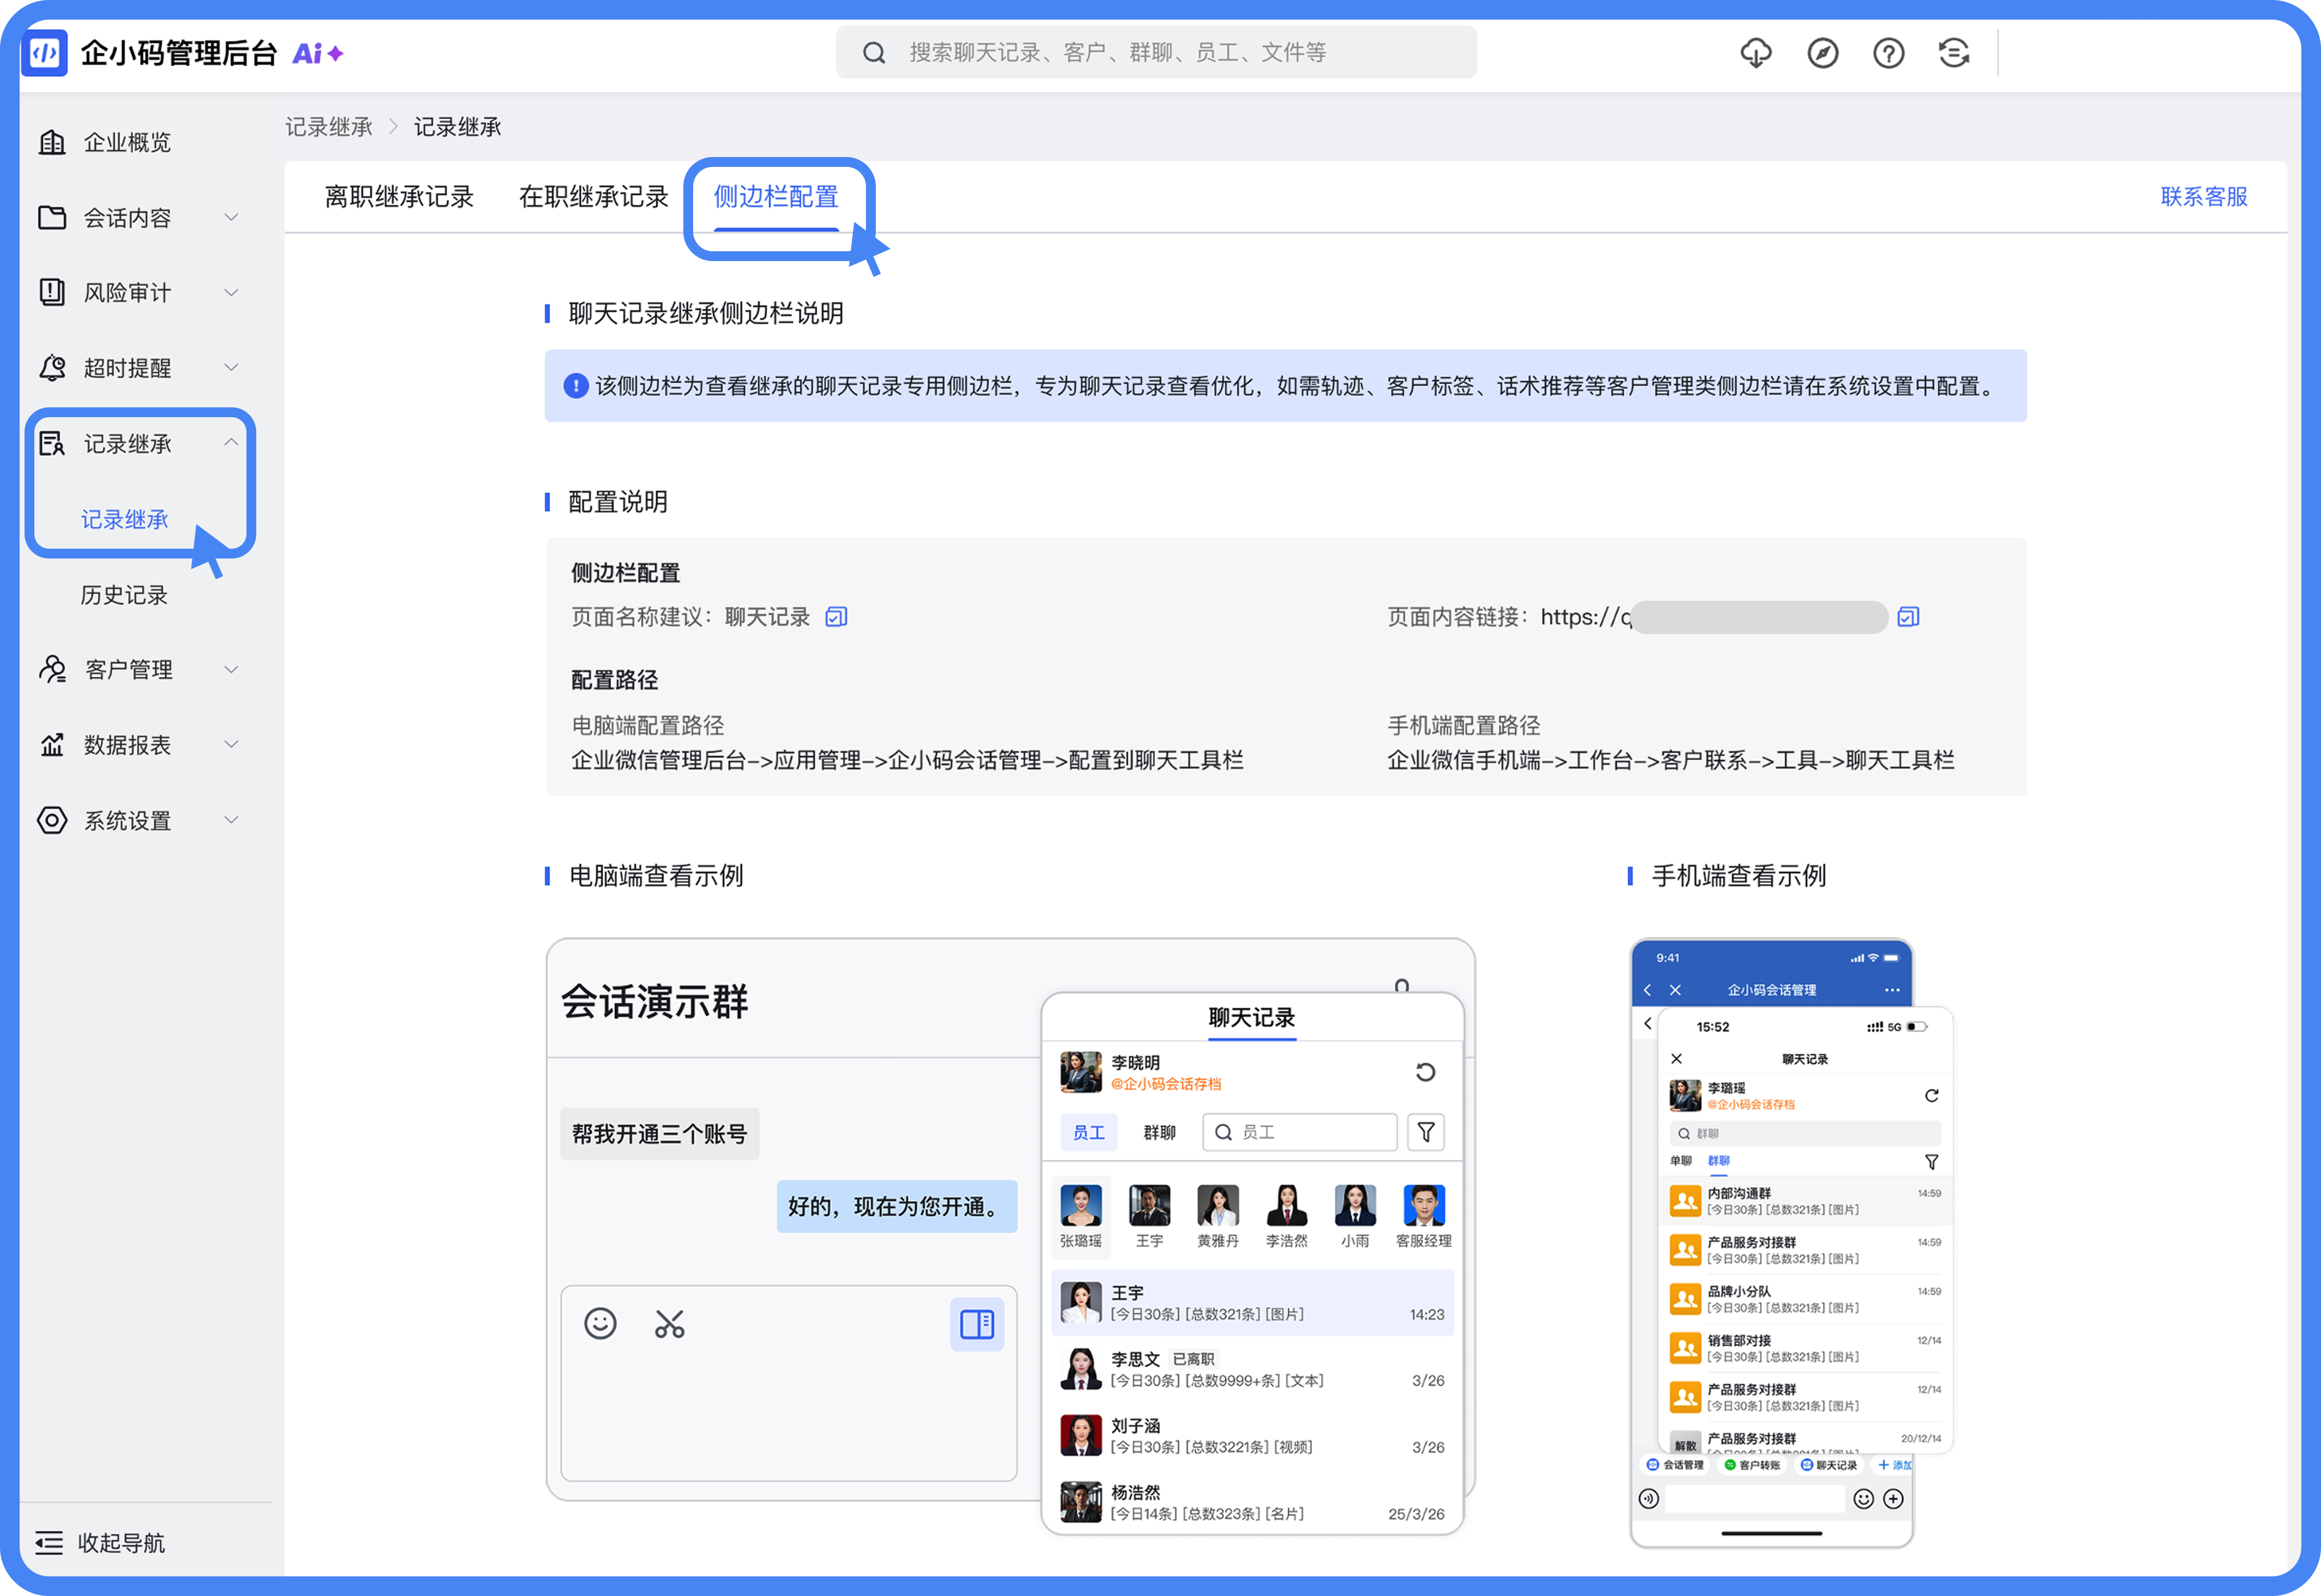Expand the 客户管理 menu chevron

pos(231,669)
